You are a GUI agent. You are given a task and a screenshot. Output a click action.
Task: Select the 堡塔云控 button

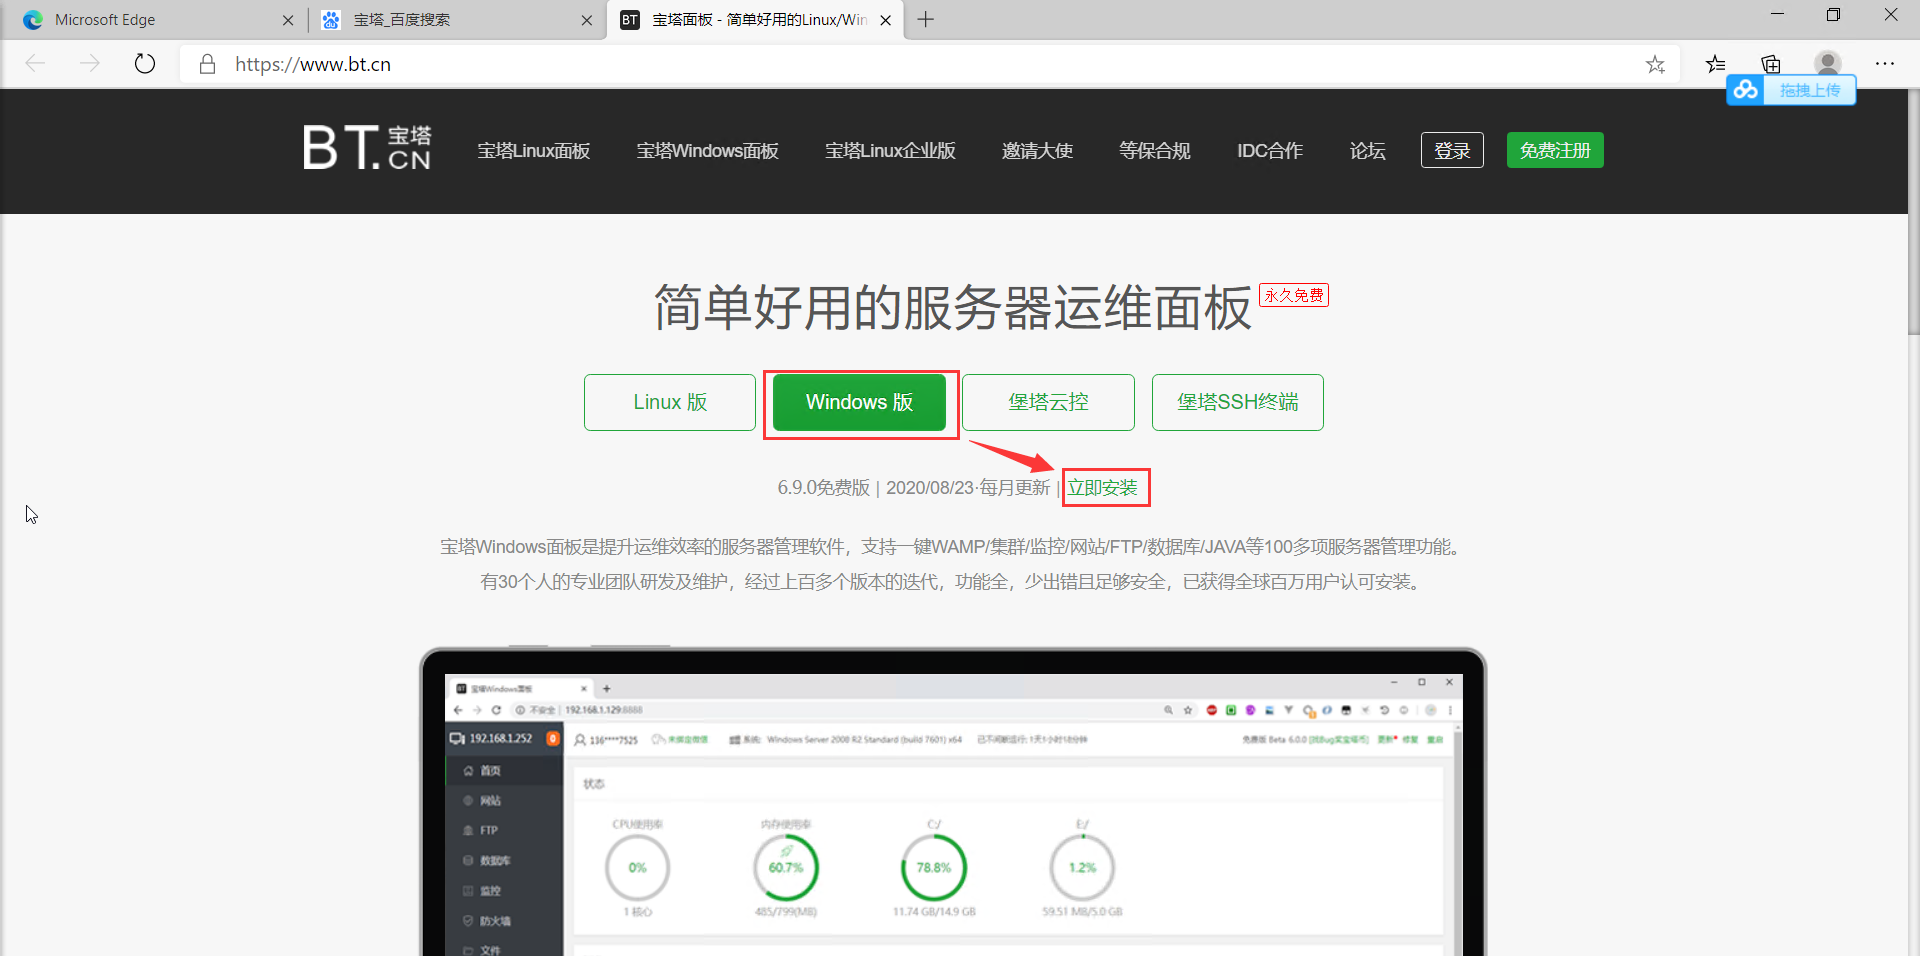pyautogui.click(x=1048, y=402)
